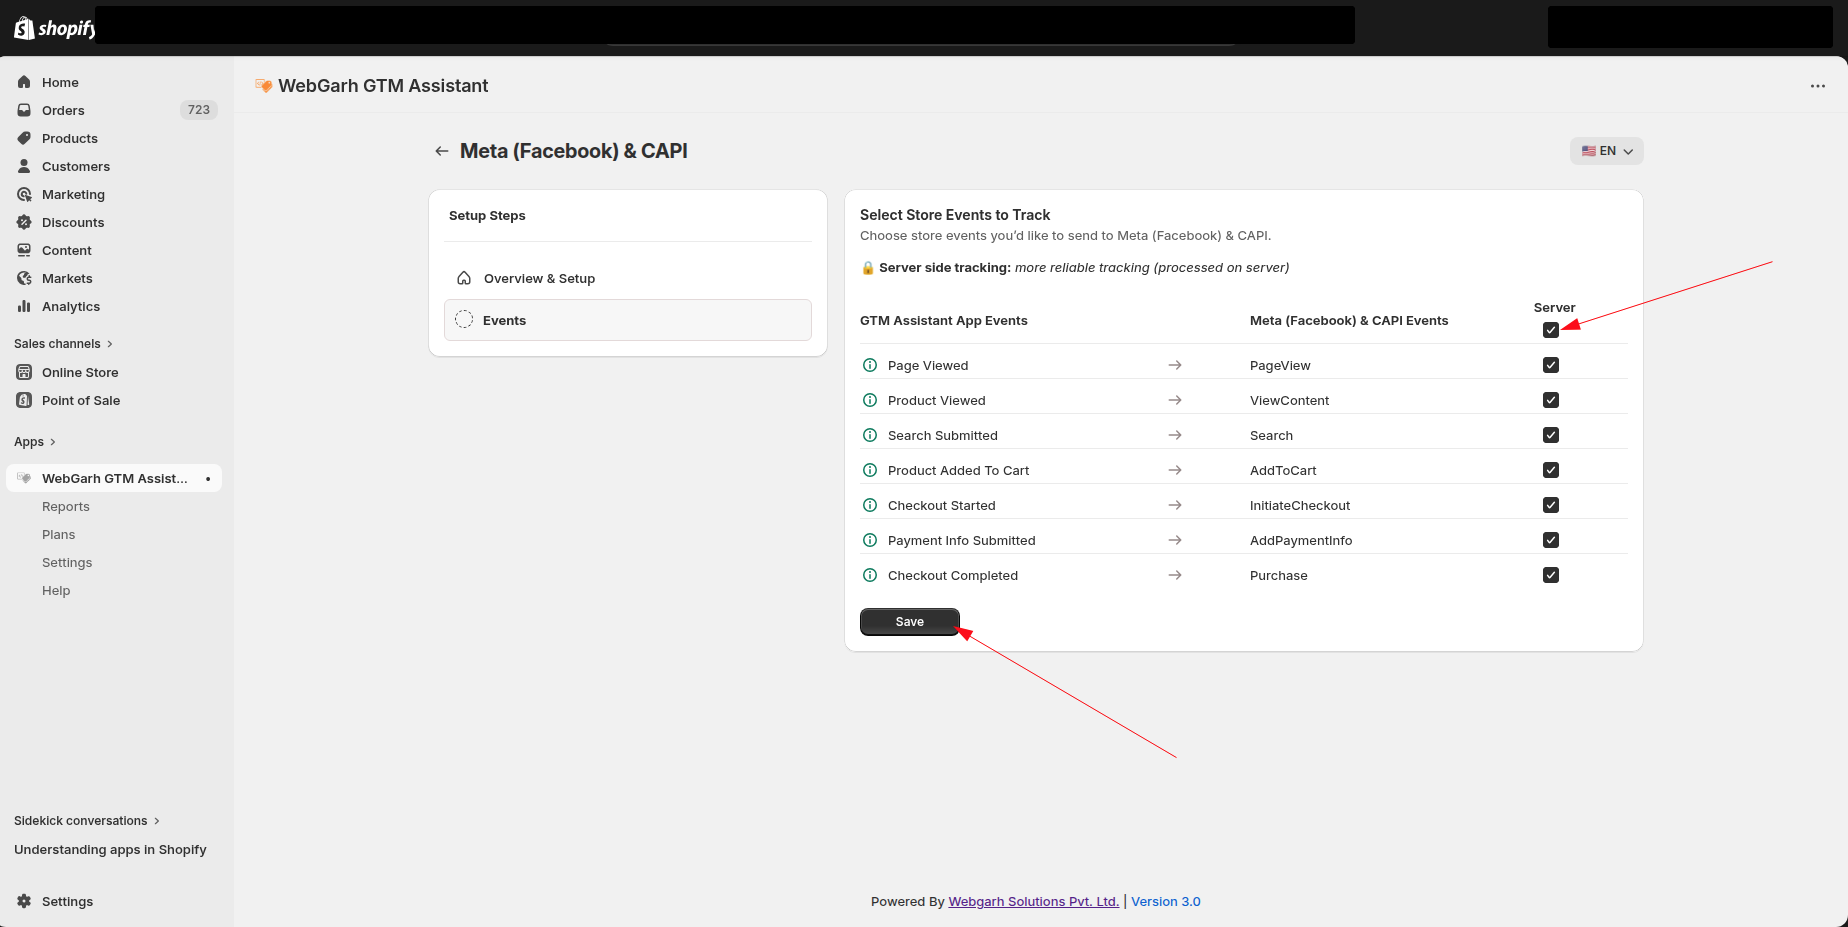Click the Save button

pos(910,622)
